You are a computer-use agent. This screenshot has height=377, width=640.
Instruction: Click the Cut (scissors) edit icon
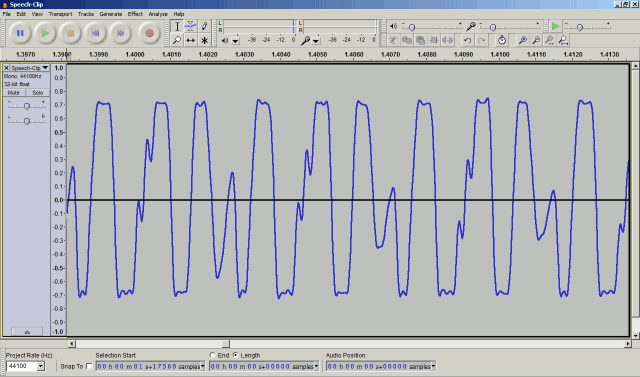[x=393, y=40]
